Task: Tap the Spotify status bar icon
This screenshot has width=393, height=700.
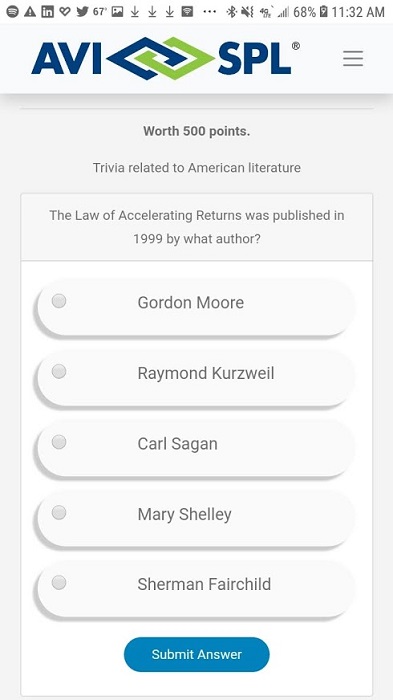Action: (13, 12)
